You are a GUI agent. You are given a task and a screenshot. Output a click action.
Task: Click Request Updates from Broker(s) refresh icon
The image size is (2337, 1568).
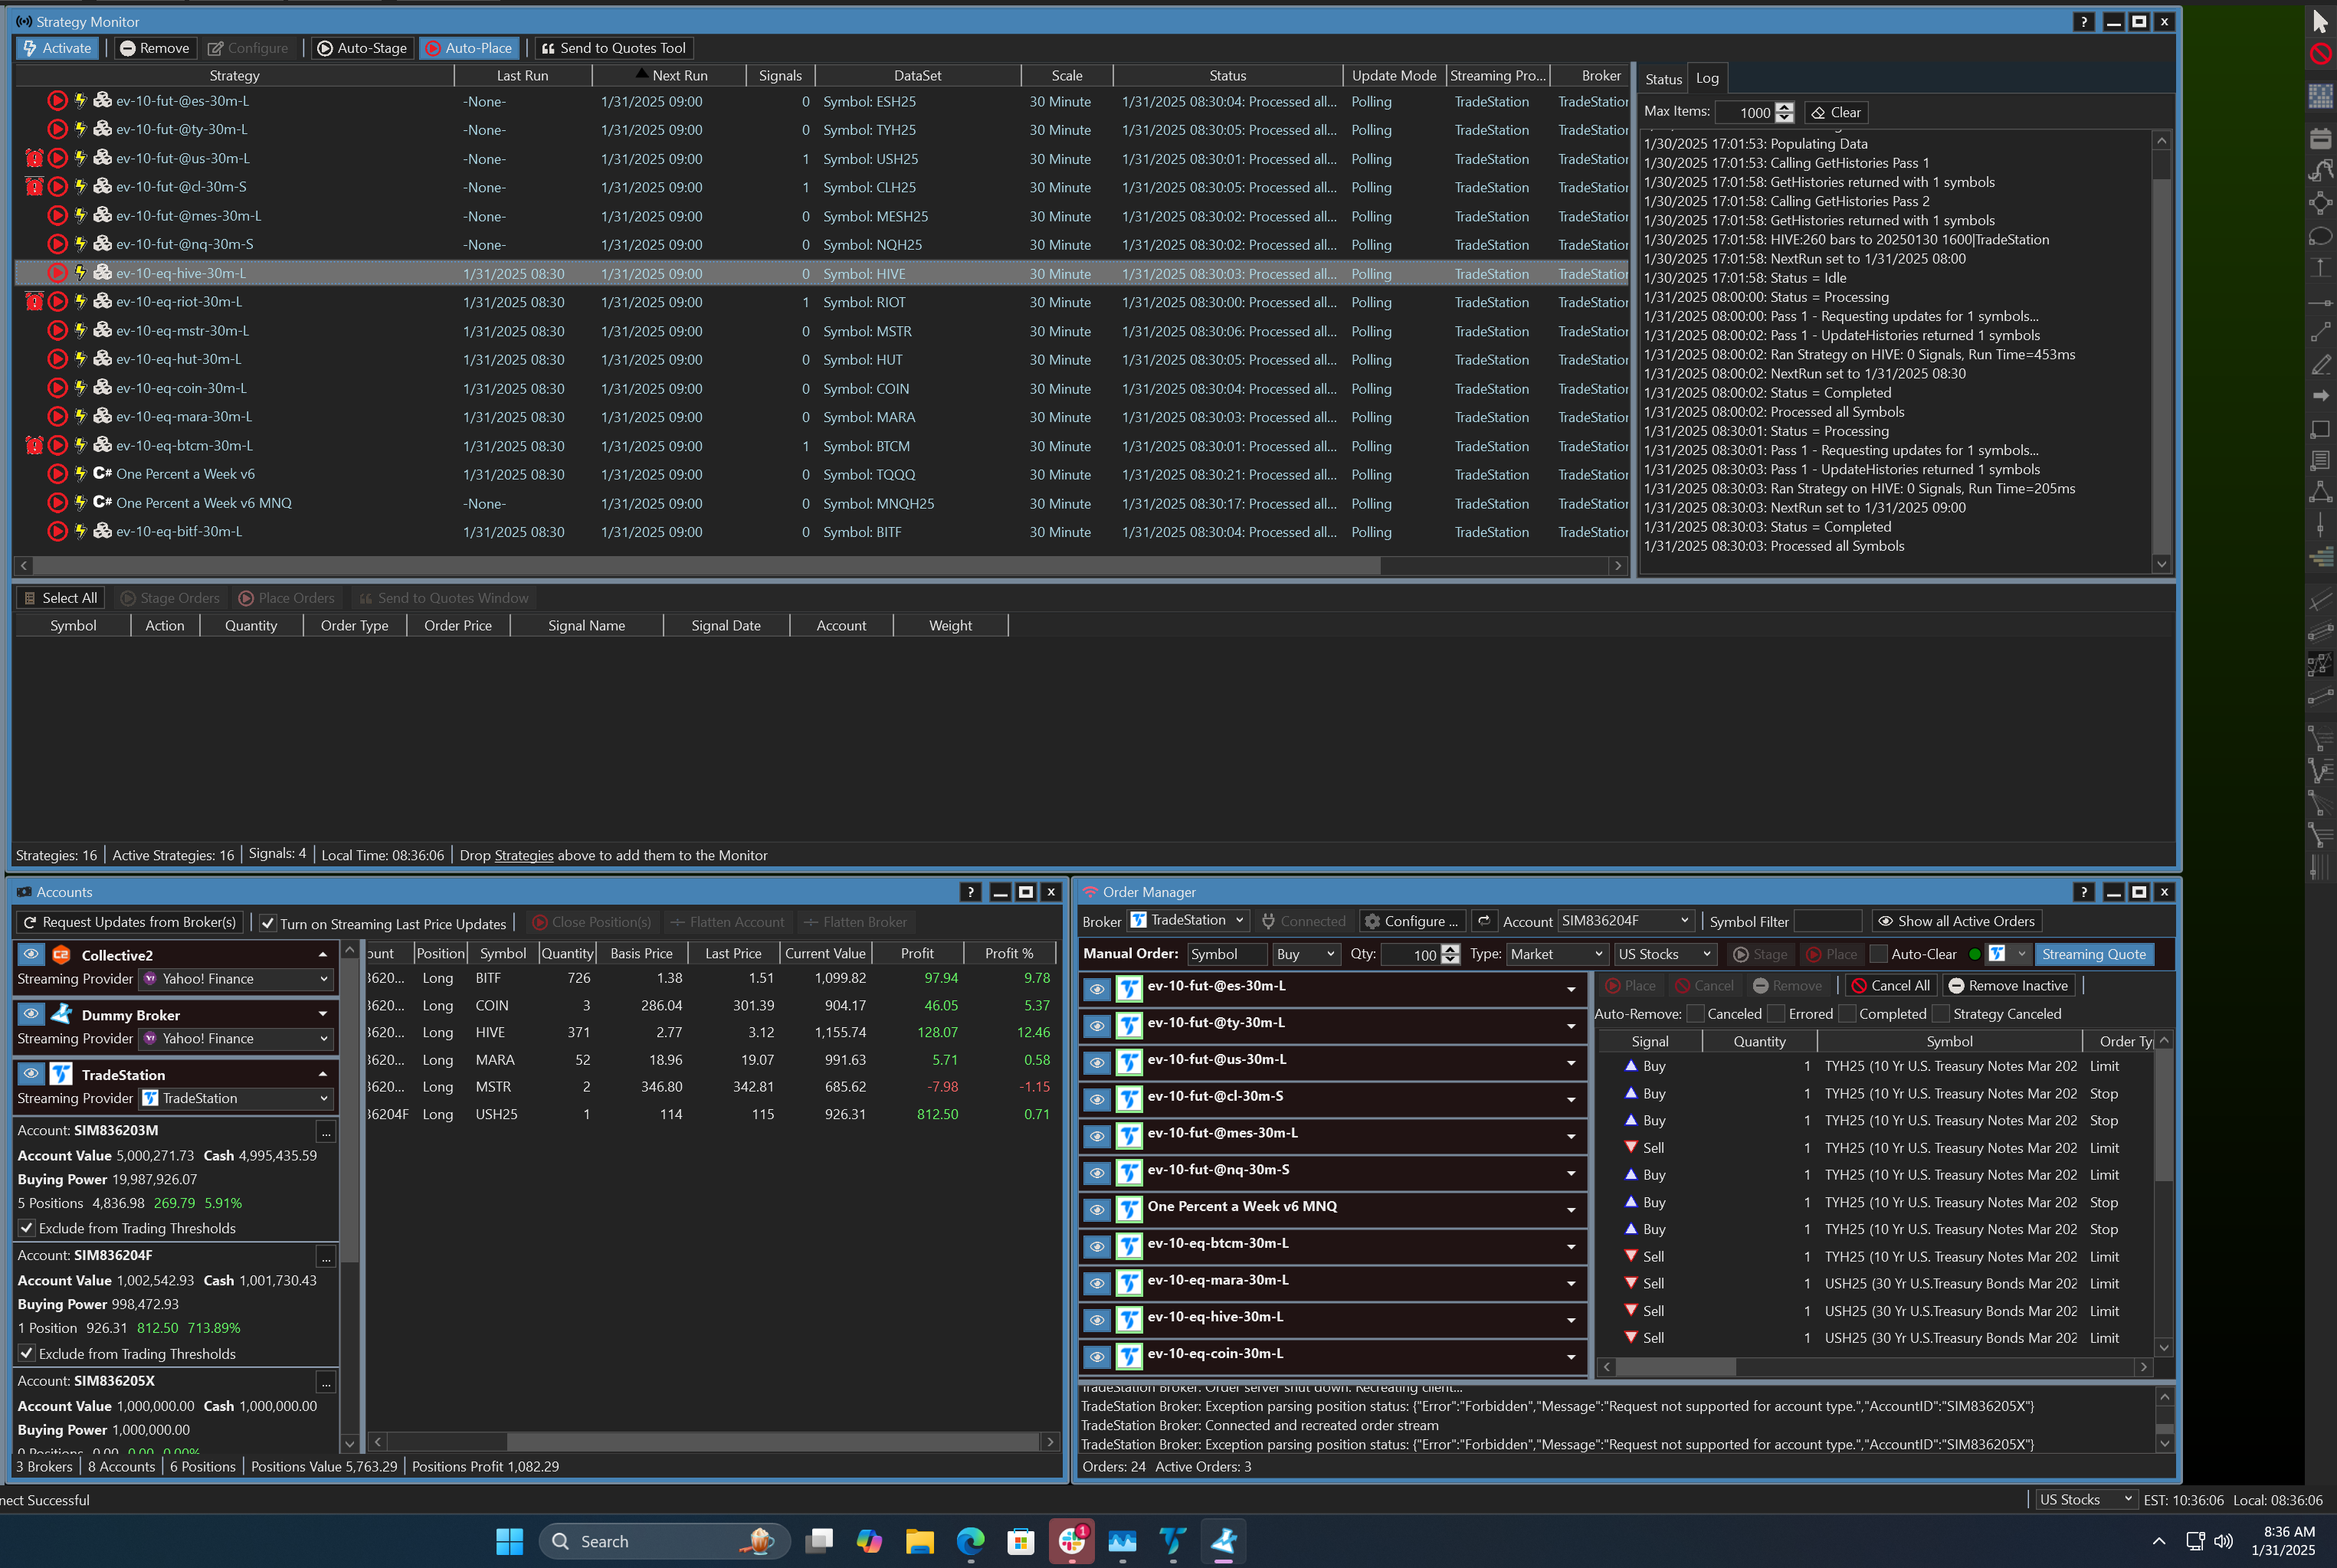click(x=30, y=922)
